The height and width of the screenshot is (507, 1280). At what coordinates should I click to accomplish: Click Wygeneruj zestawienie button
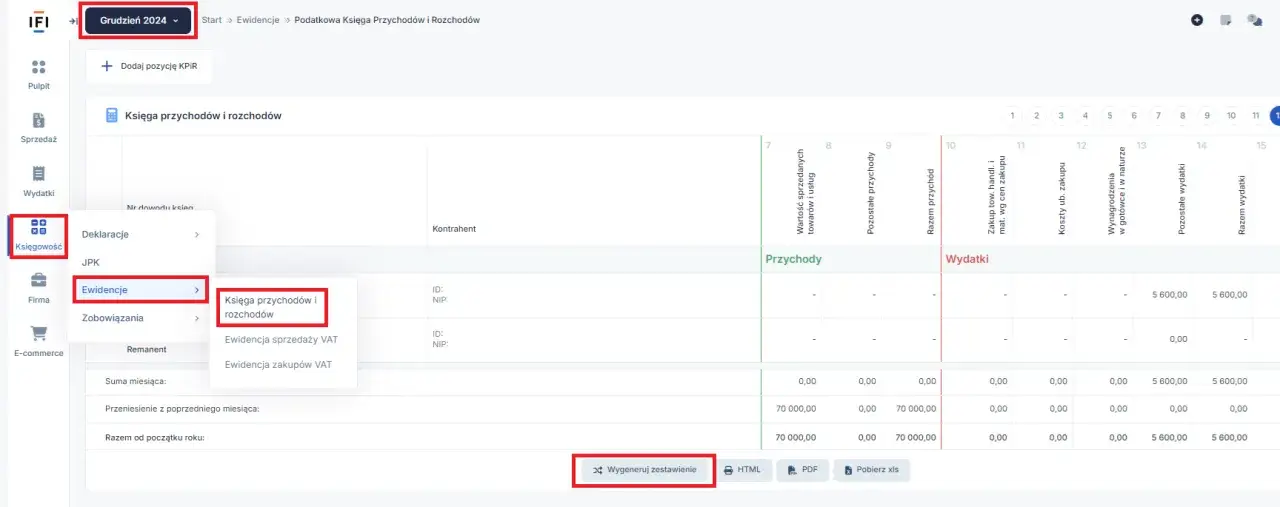(644, 470)
